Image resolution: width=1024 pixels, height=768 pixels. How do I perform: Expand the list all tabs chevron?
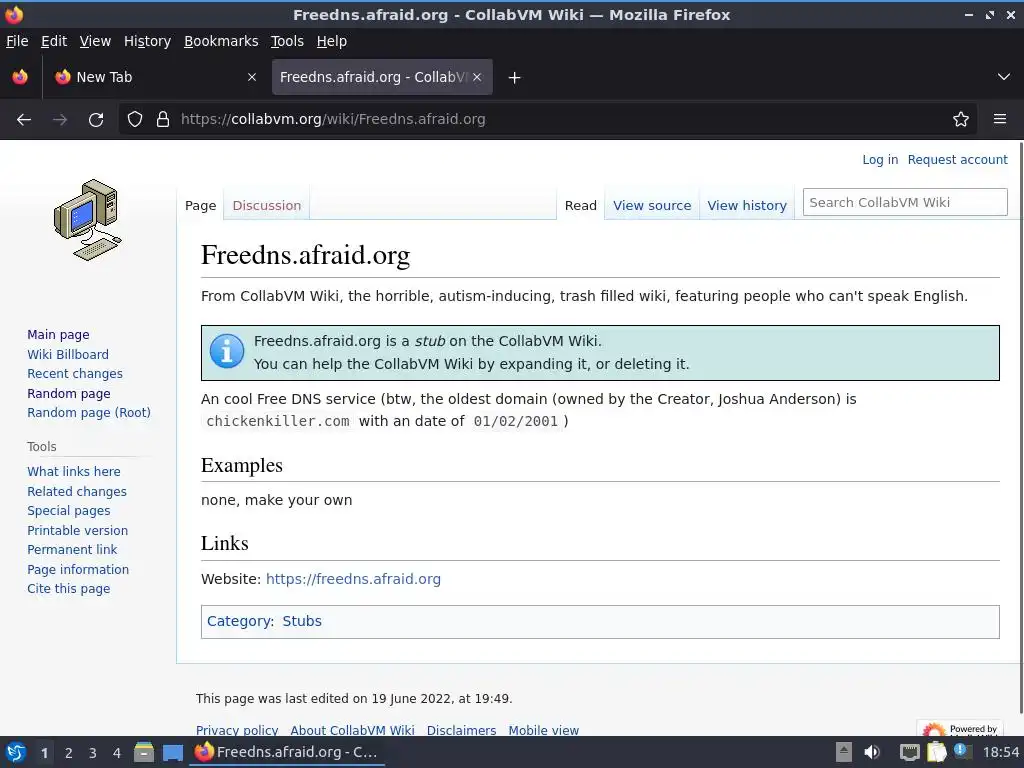pos(1004,77)
